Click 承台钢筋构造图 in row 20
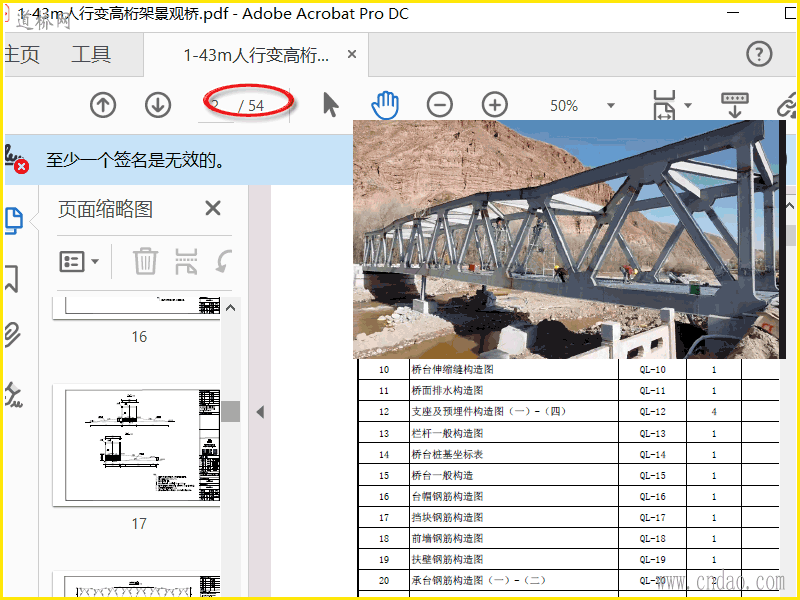Screen dimensions: 800x600 (x=479, y=580)
